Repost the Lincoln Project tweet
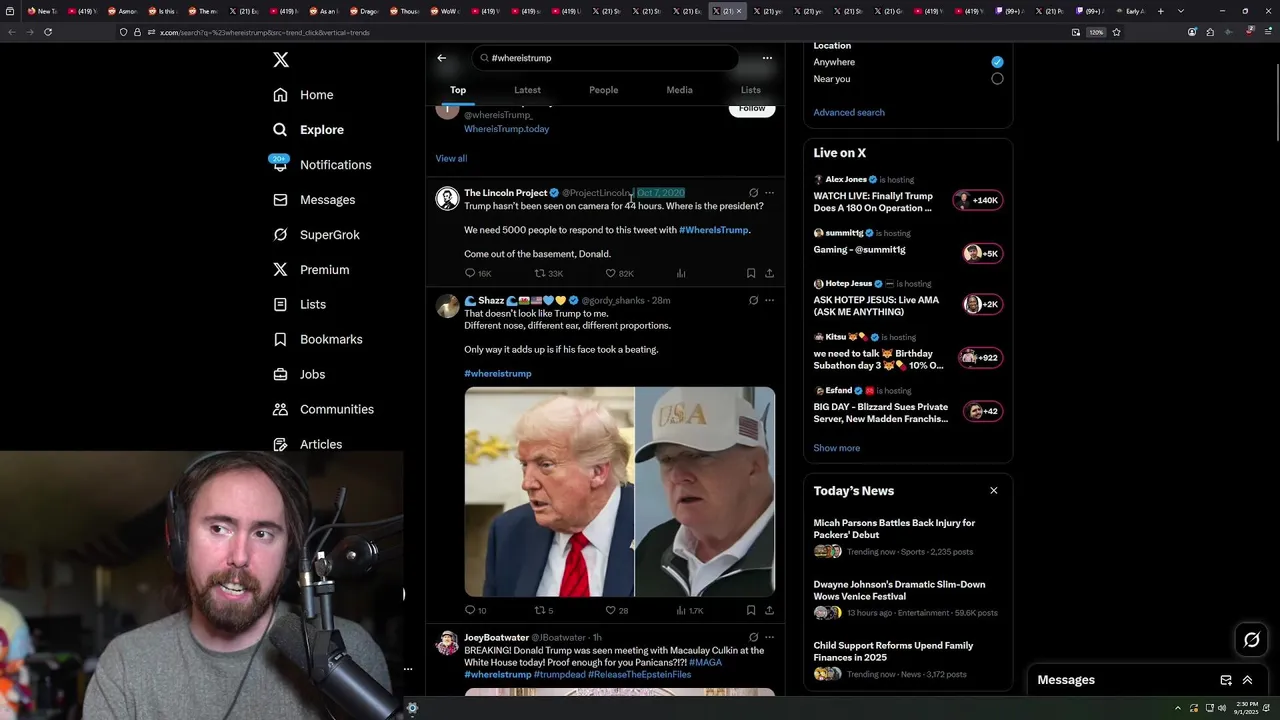 coord(540,273)
